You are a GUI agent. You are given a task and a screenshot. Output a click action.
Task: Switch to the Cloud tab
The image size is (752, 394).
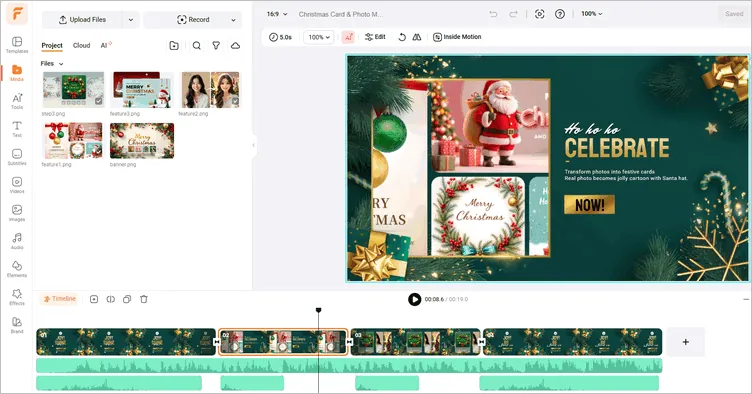click(x=82, y=46)
